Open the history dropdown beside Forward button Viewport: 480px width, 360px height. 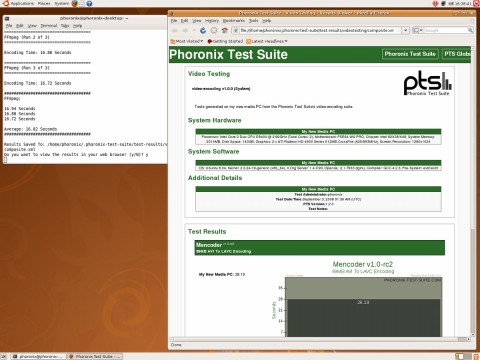click(194, 30)
